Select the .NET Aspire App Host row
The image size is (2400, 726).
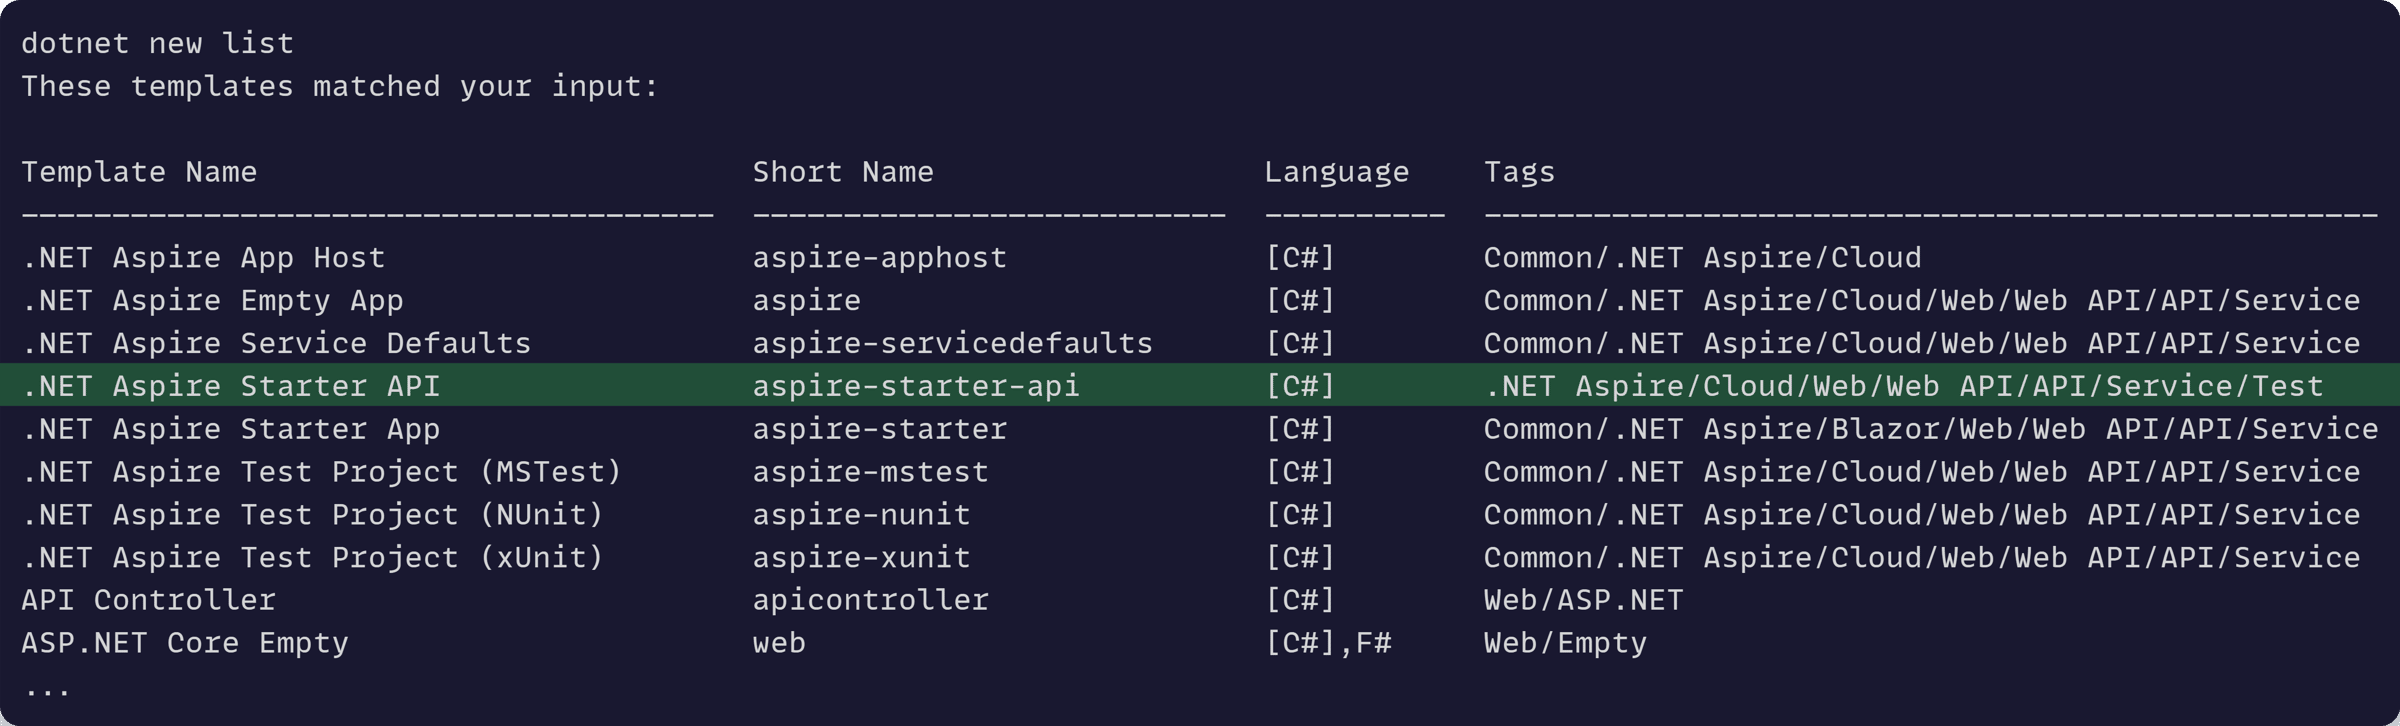(x=1200, y=258)
